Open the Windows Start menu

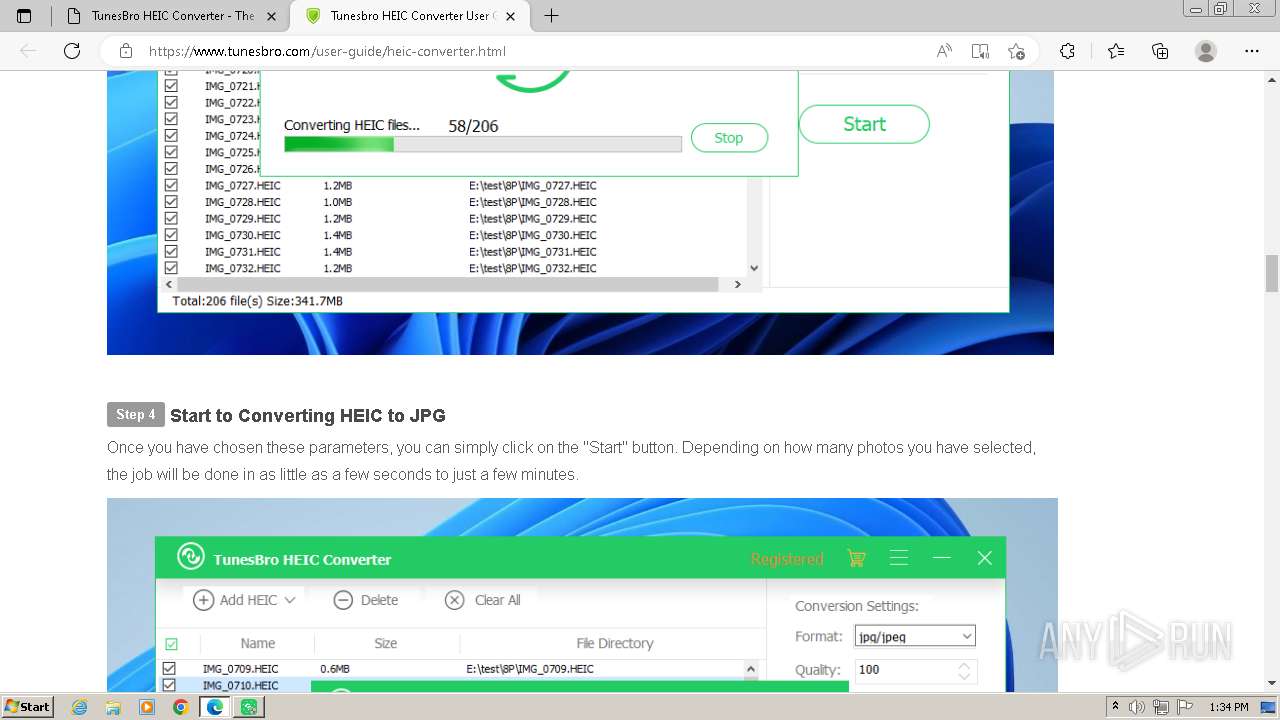click(x=27, y=706)
